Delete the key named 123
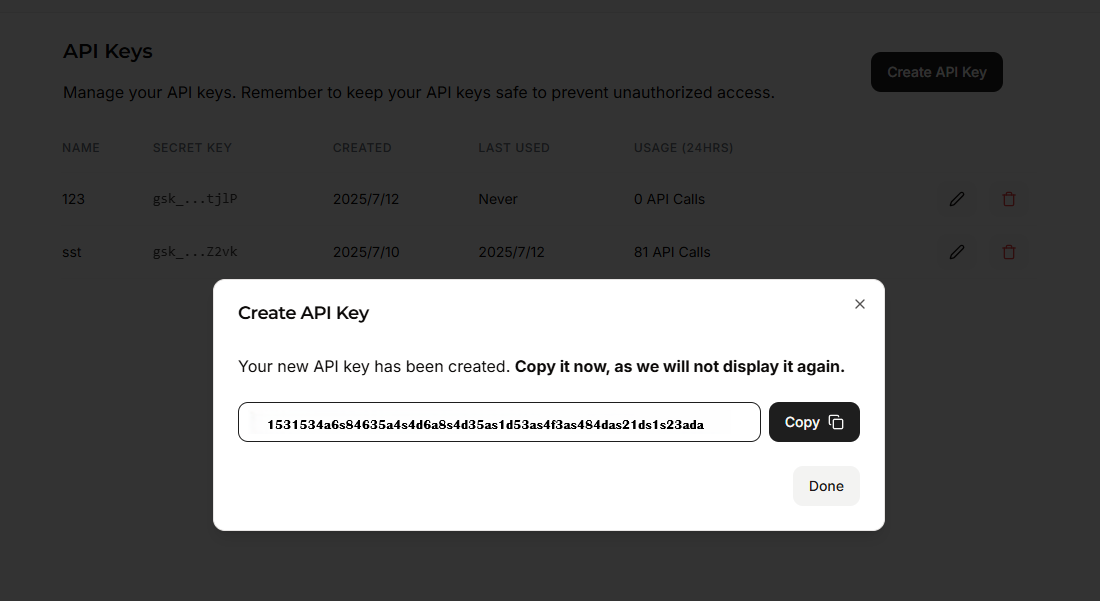This screenshot has width=1100, height=601. pos(1009,199)
